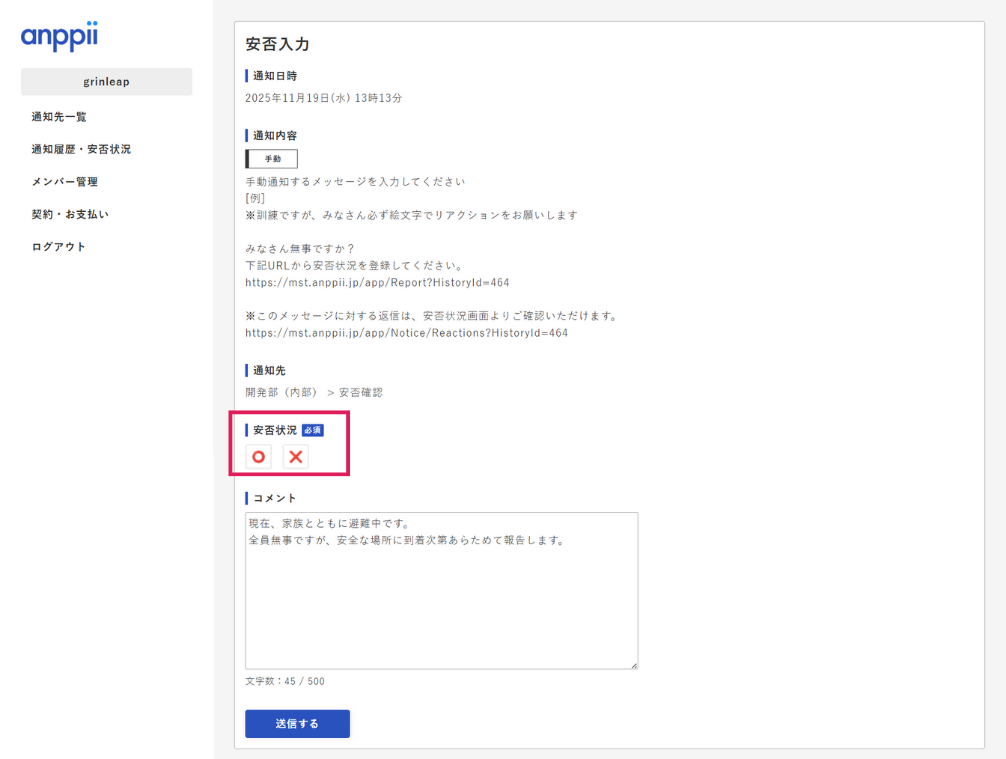Select the red cross (unsafe) status icon
1006x759 pixels.
(296, 457)
